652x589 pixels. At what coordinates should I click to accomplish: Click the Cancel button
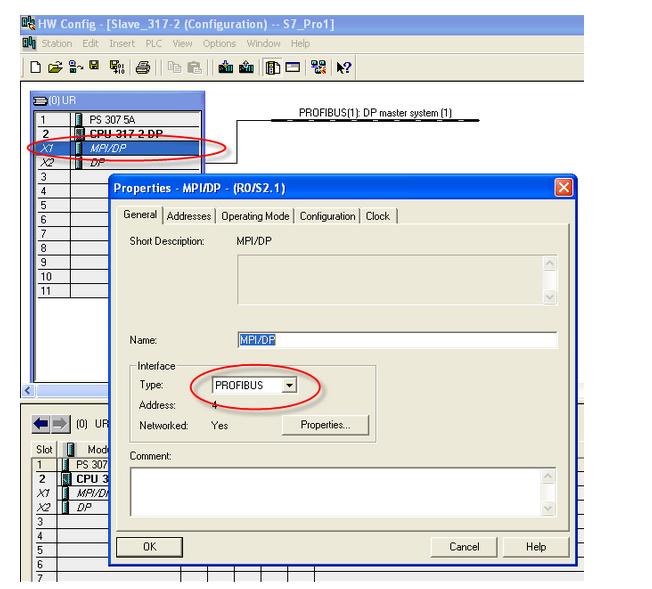pyautogui.click(x=464, y=547)
